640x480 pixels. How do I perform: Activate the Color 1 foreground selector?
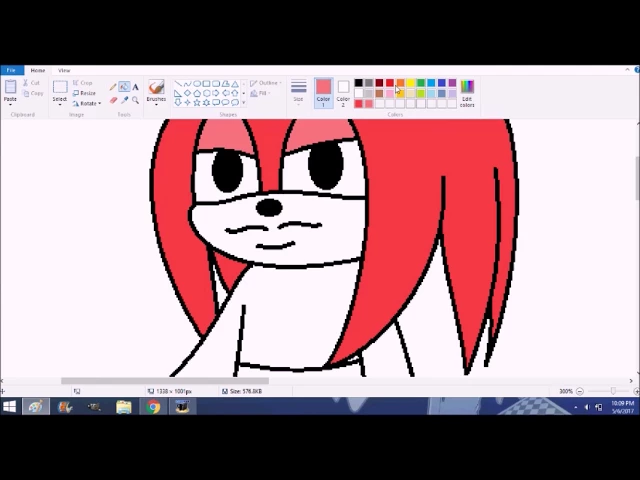point(323,91)
